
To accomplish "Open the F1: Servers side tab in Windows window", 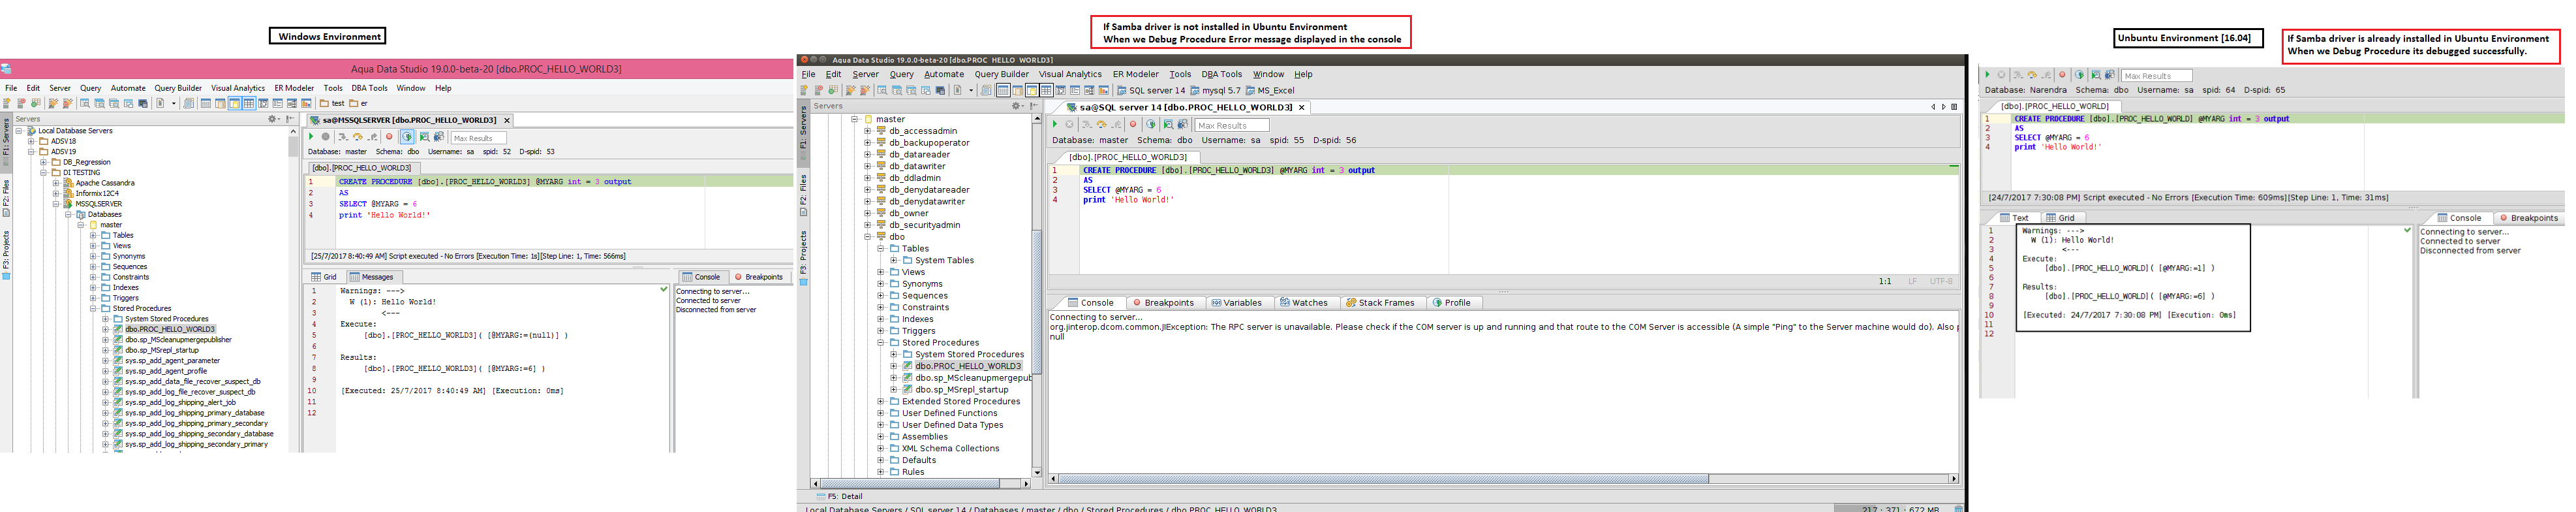I will 5,142.
